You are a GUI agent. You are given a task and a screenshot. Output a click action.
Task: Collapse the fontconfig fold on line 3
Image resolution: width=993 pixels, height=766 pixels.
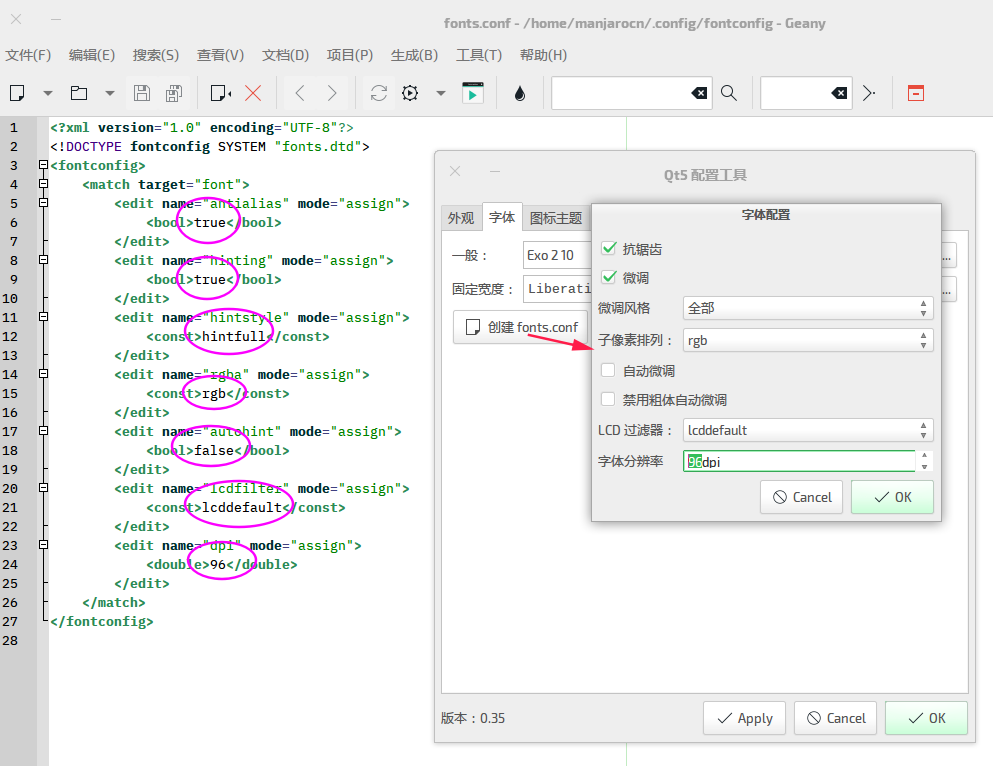point(43,165)
